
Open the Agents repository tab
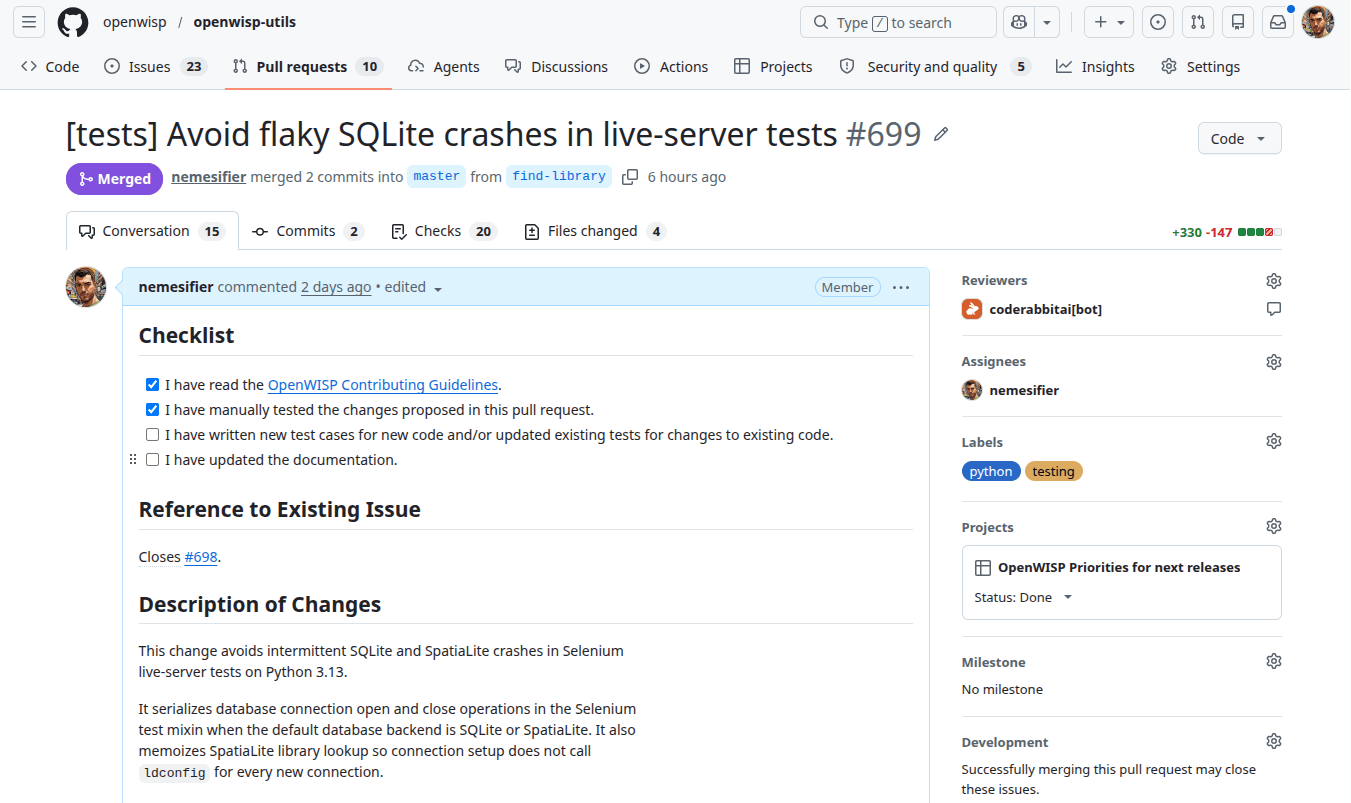click(444, 67)
